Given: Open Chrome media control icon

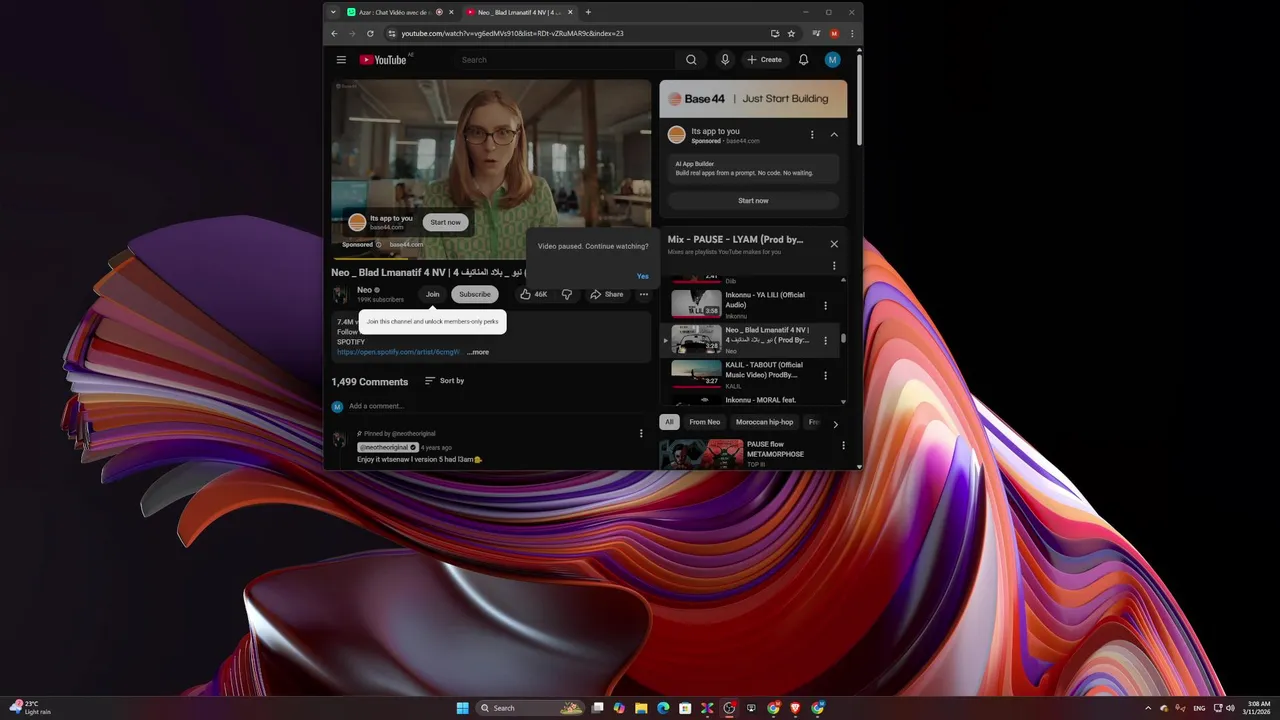Looking at the screenshot, I should (816, 33).
